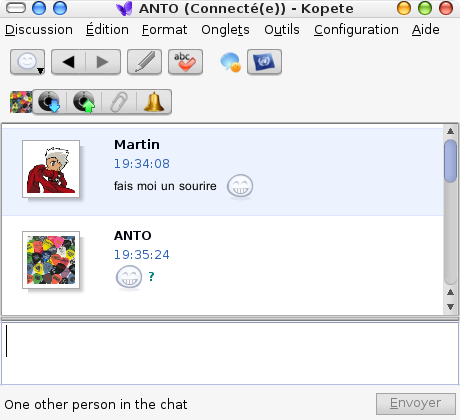Click the Envoyer send button
Image resolution: width=460 pixels, height=420 pixels.
point(416,404)
